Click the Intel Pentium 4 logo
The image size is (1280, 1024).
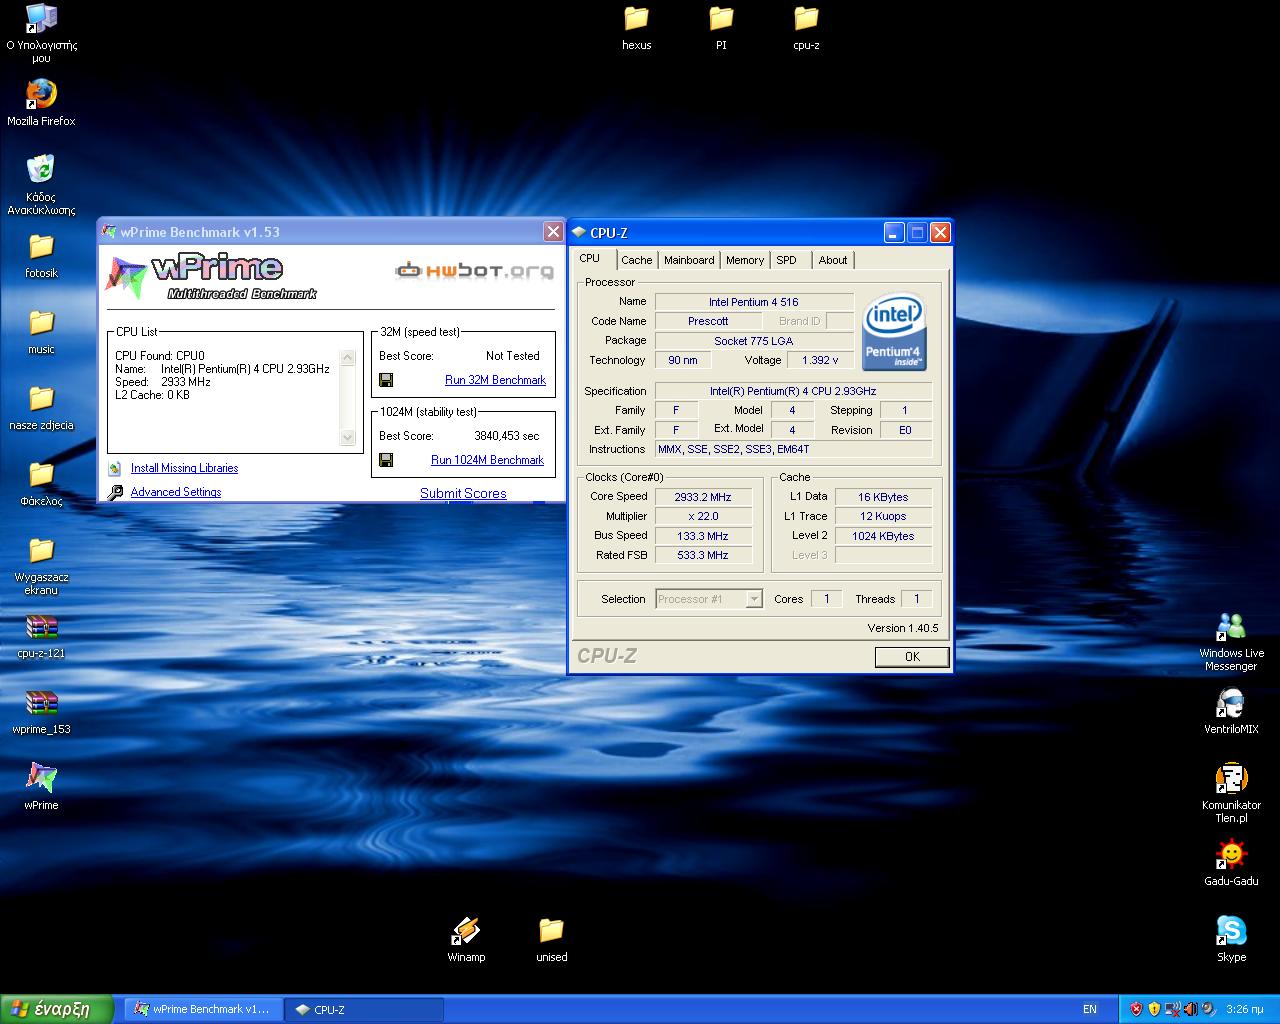pos(894,331)
